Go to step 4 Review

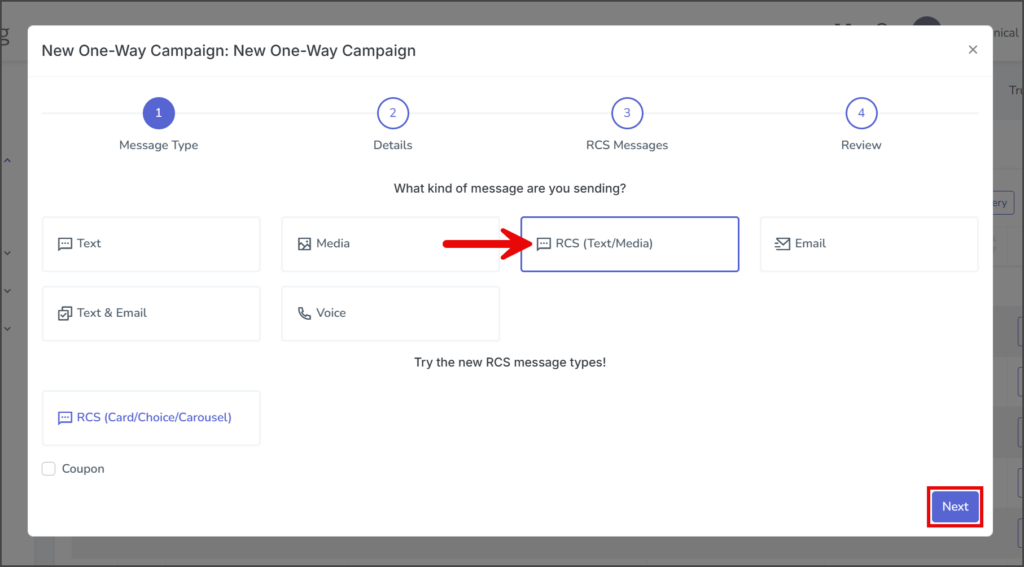[861, 113]
